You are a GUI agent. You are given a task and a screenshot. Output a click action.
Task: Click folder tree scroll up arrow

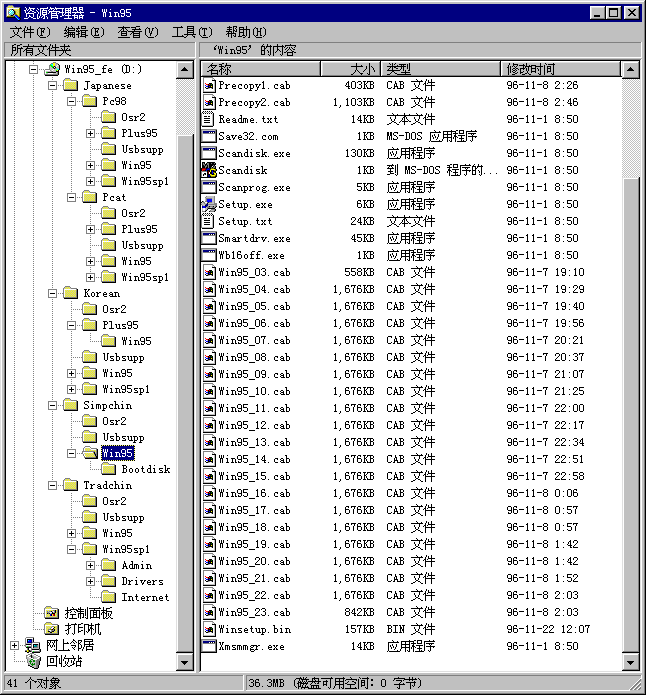184,70
